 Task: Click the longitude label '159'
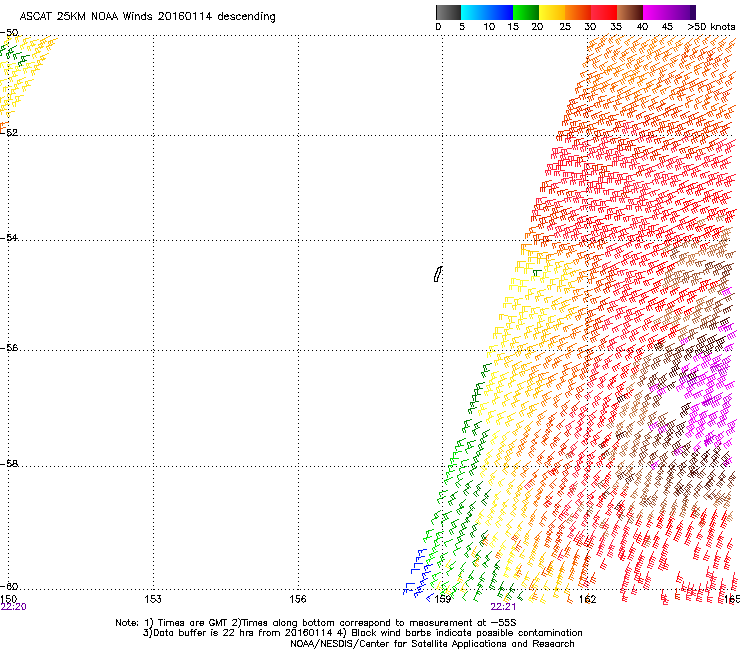pos(443,599)
